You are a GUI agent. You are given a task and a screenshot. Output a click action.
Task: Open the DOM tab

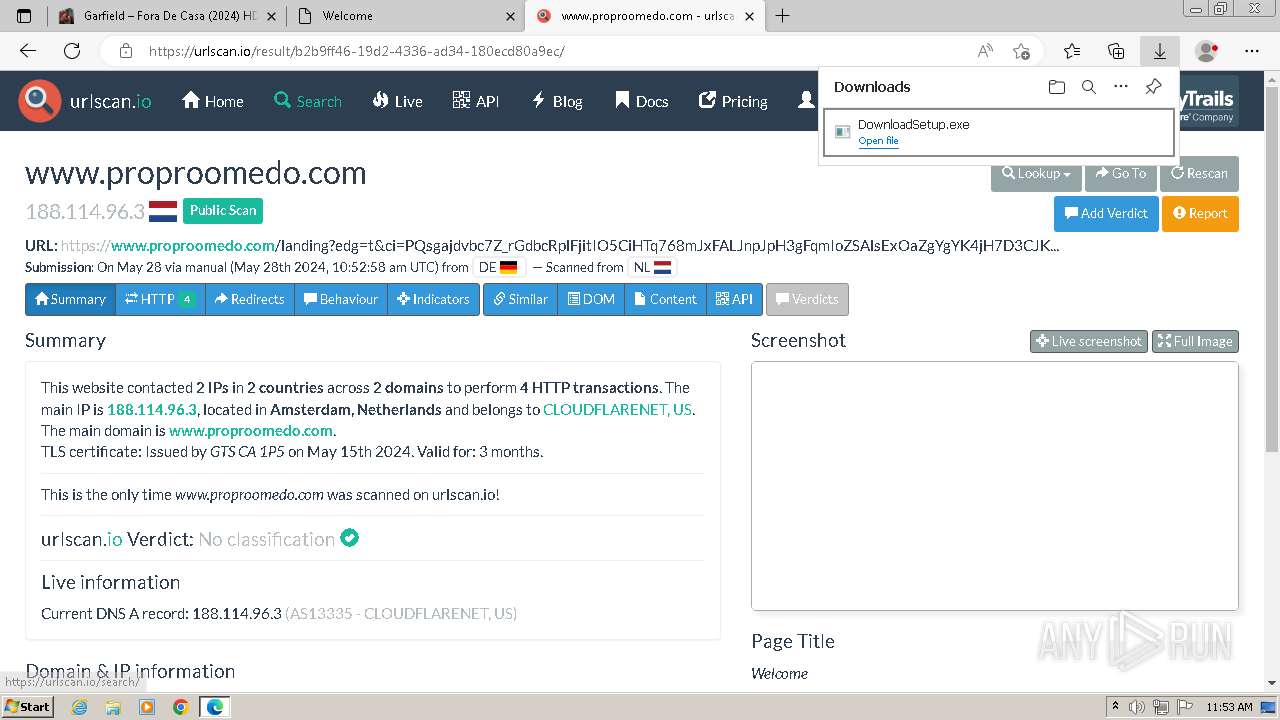point(591,299)
